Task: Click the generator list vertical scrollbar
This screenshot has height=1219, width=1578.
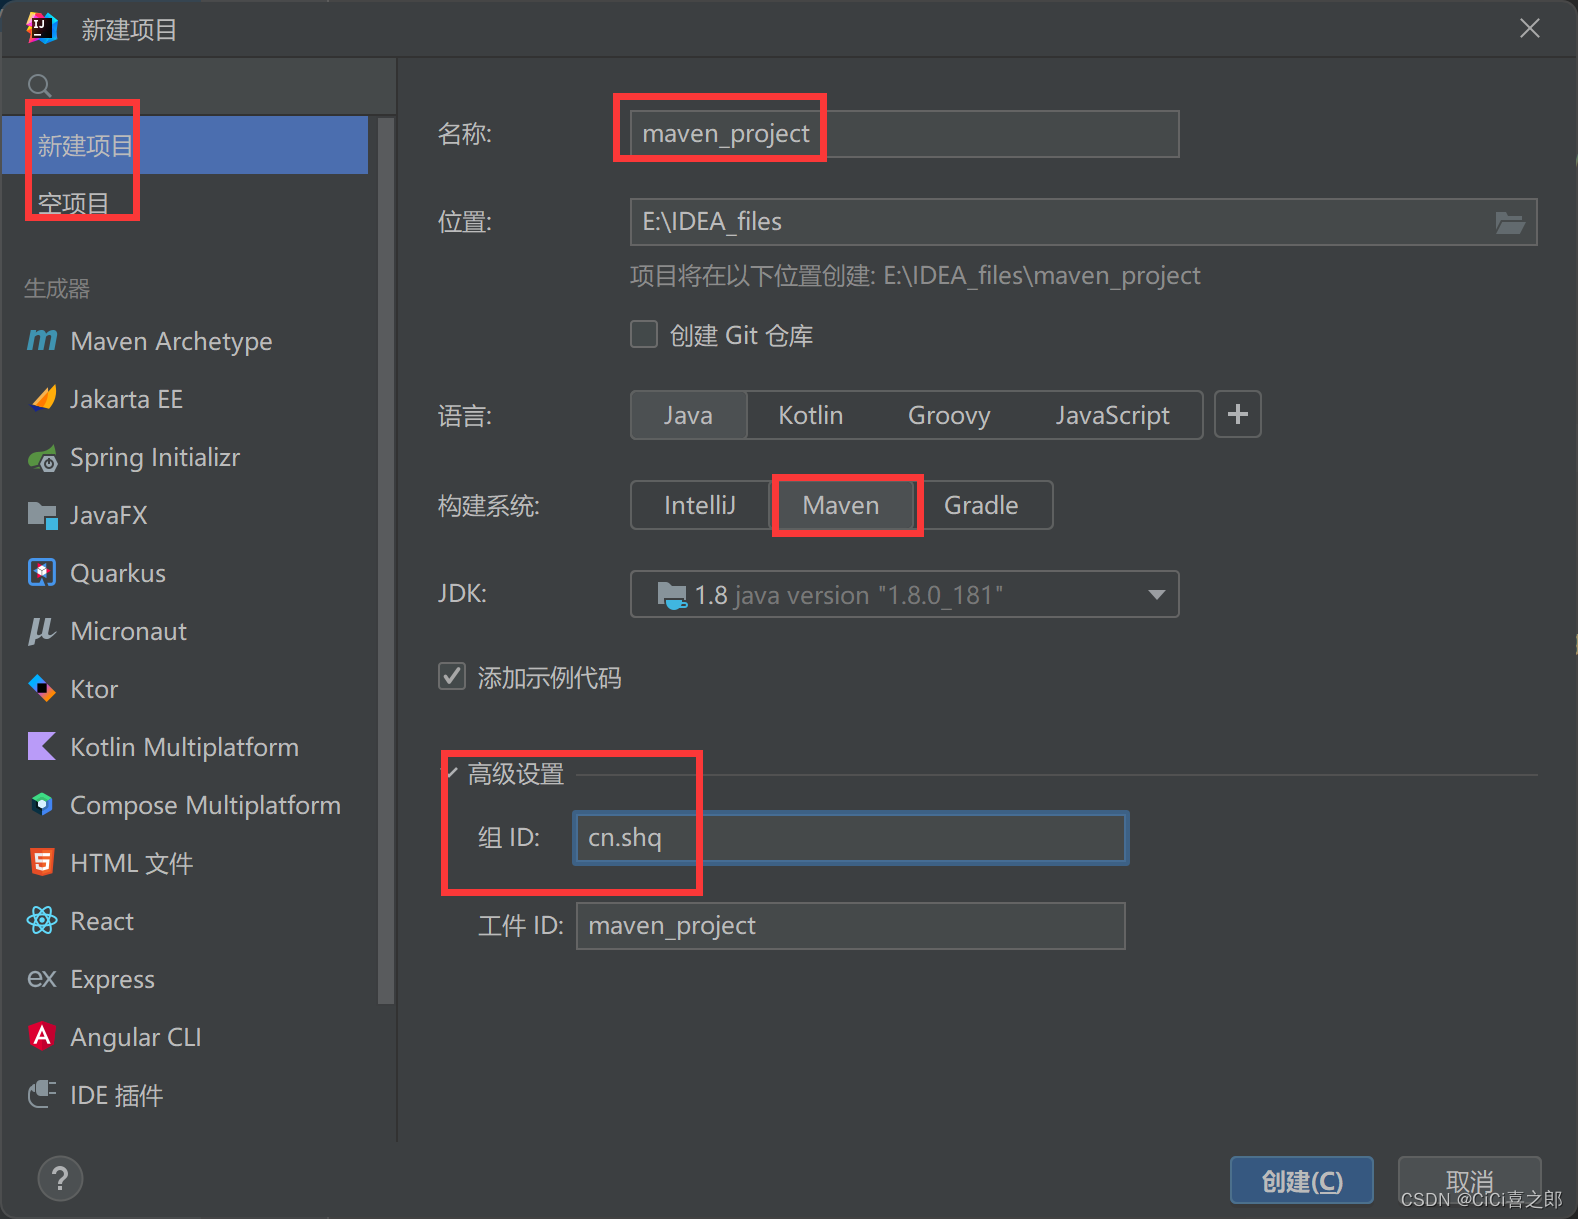Action: [x=386, y=560]
